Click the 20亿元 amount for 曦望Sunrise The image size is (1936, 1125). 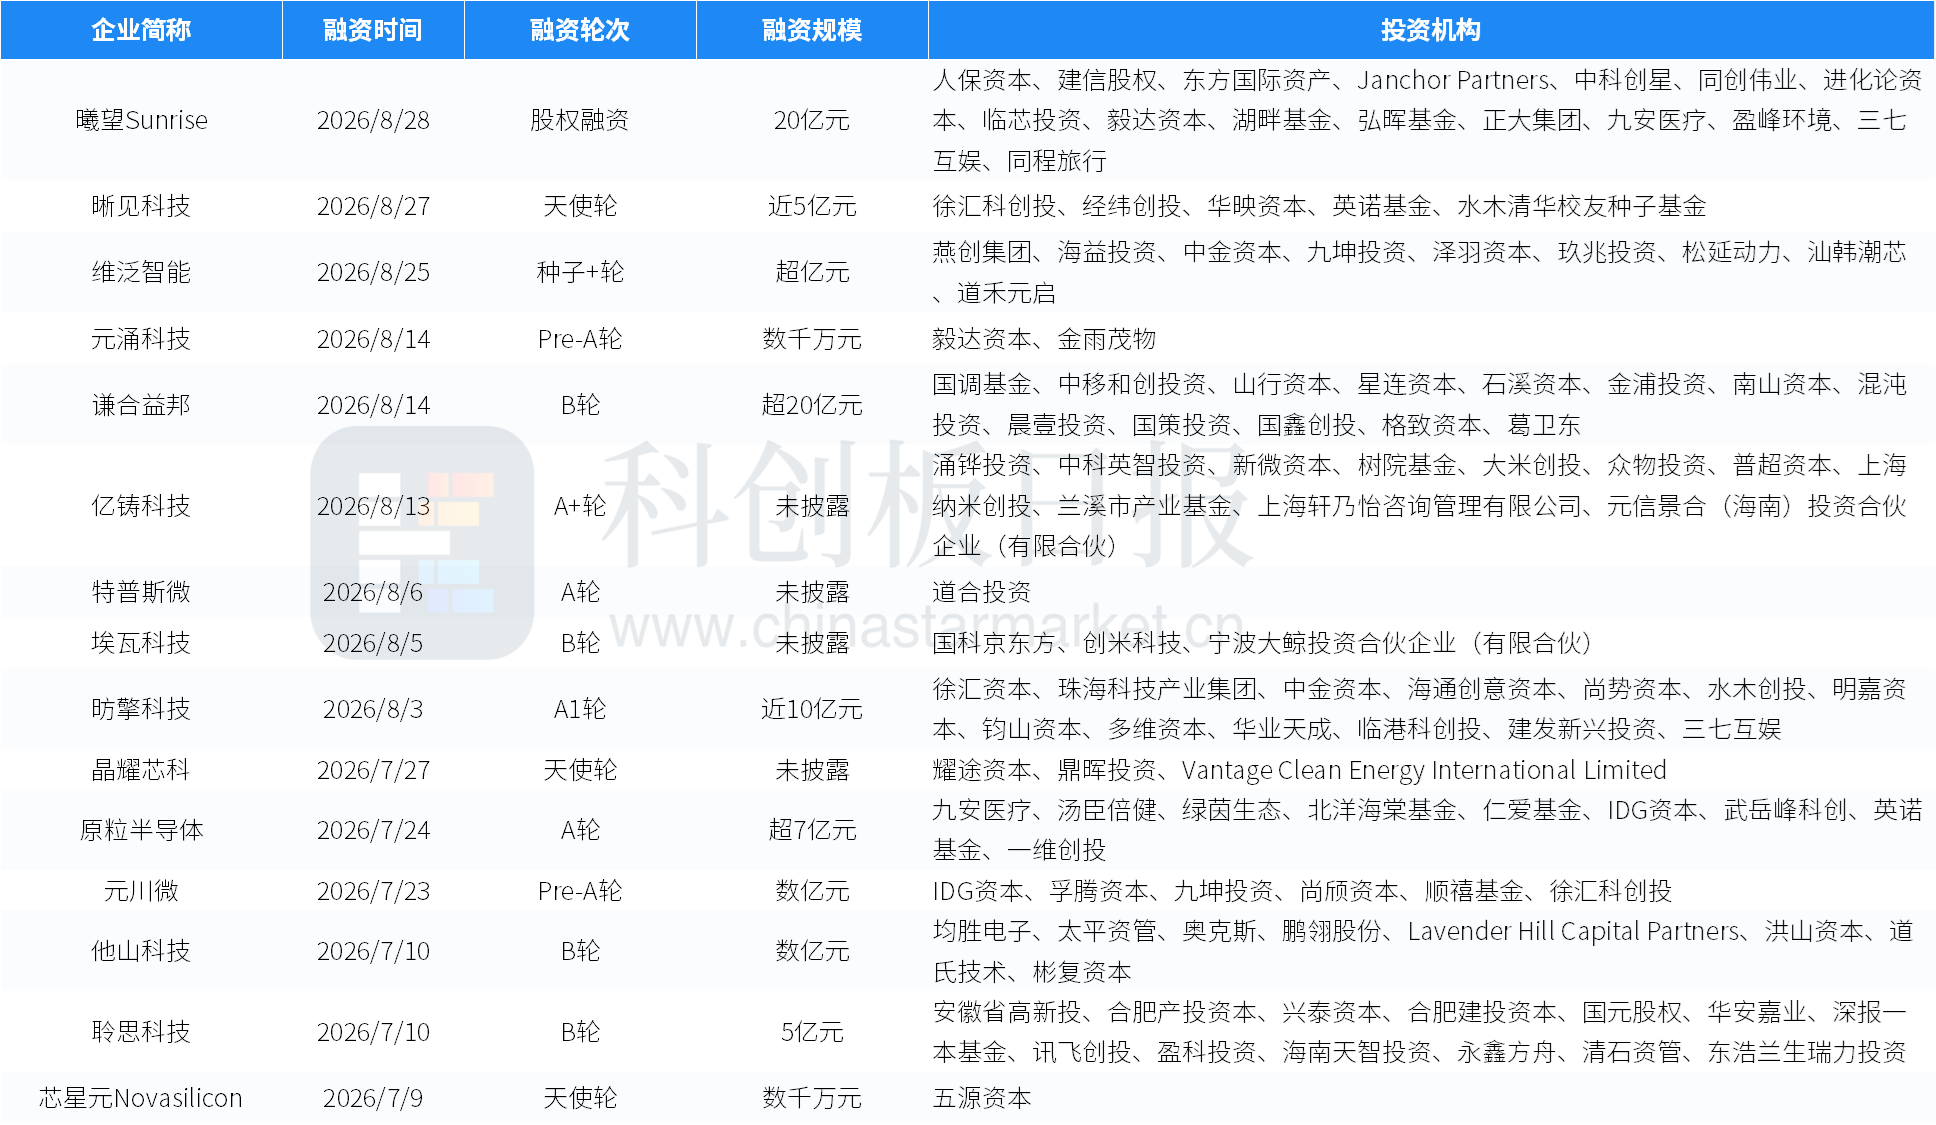(x=812, y=120)
